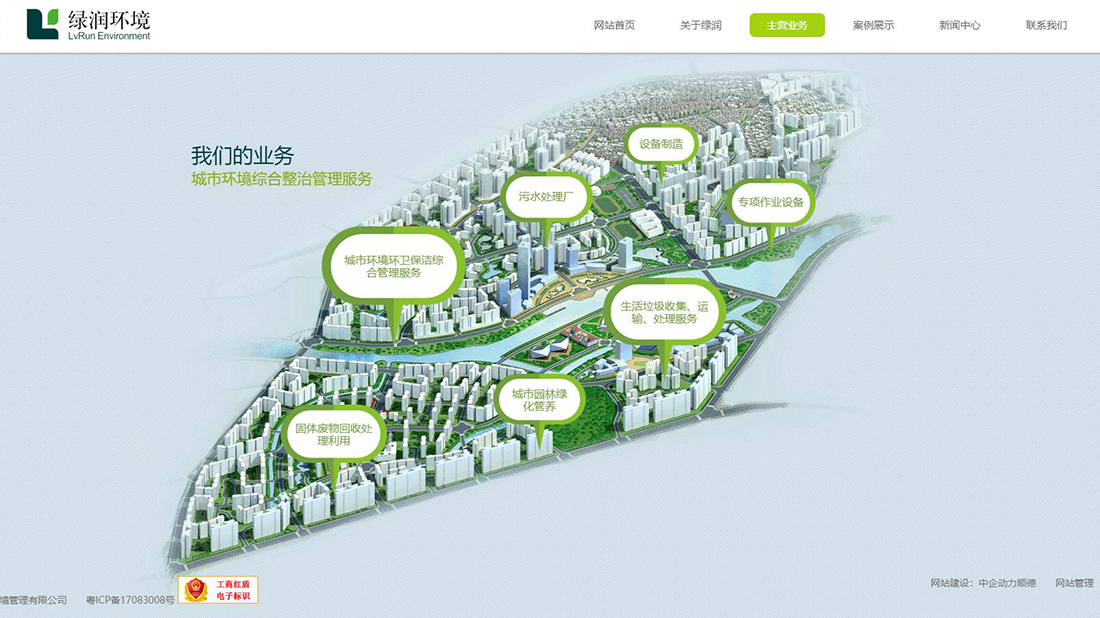Follow the 中企动力顺德 footer link
The width and height of the screenshot is (1100, 618).
point(1007,583)
